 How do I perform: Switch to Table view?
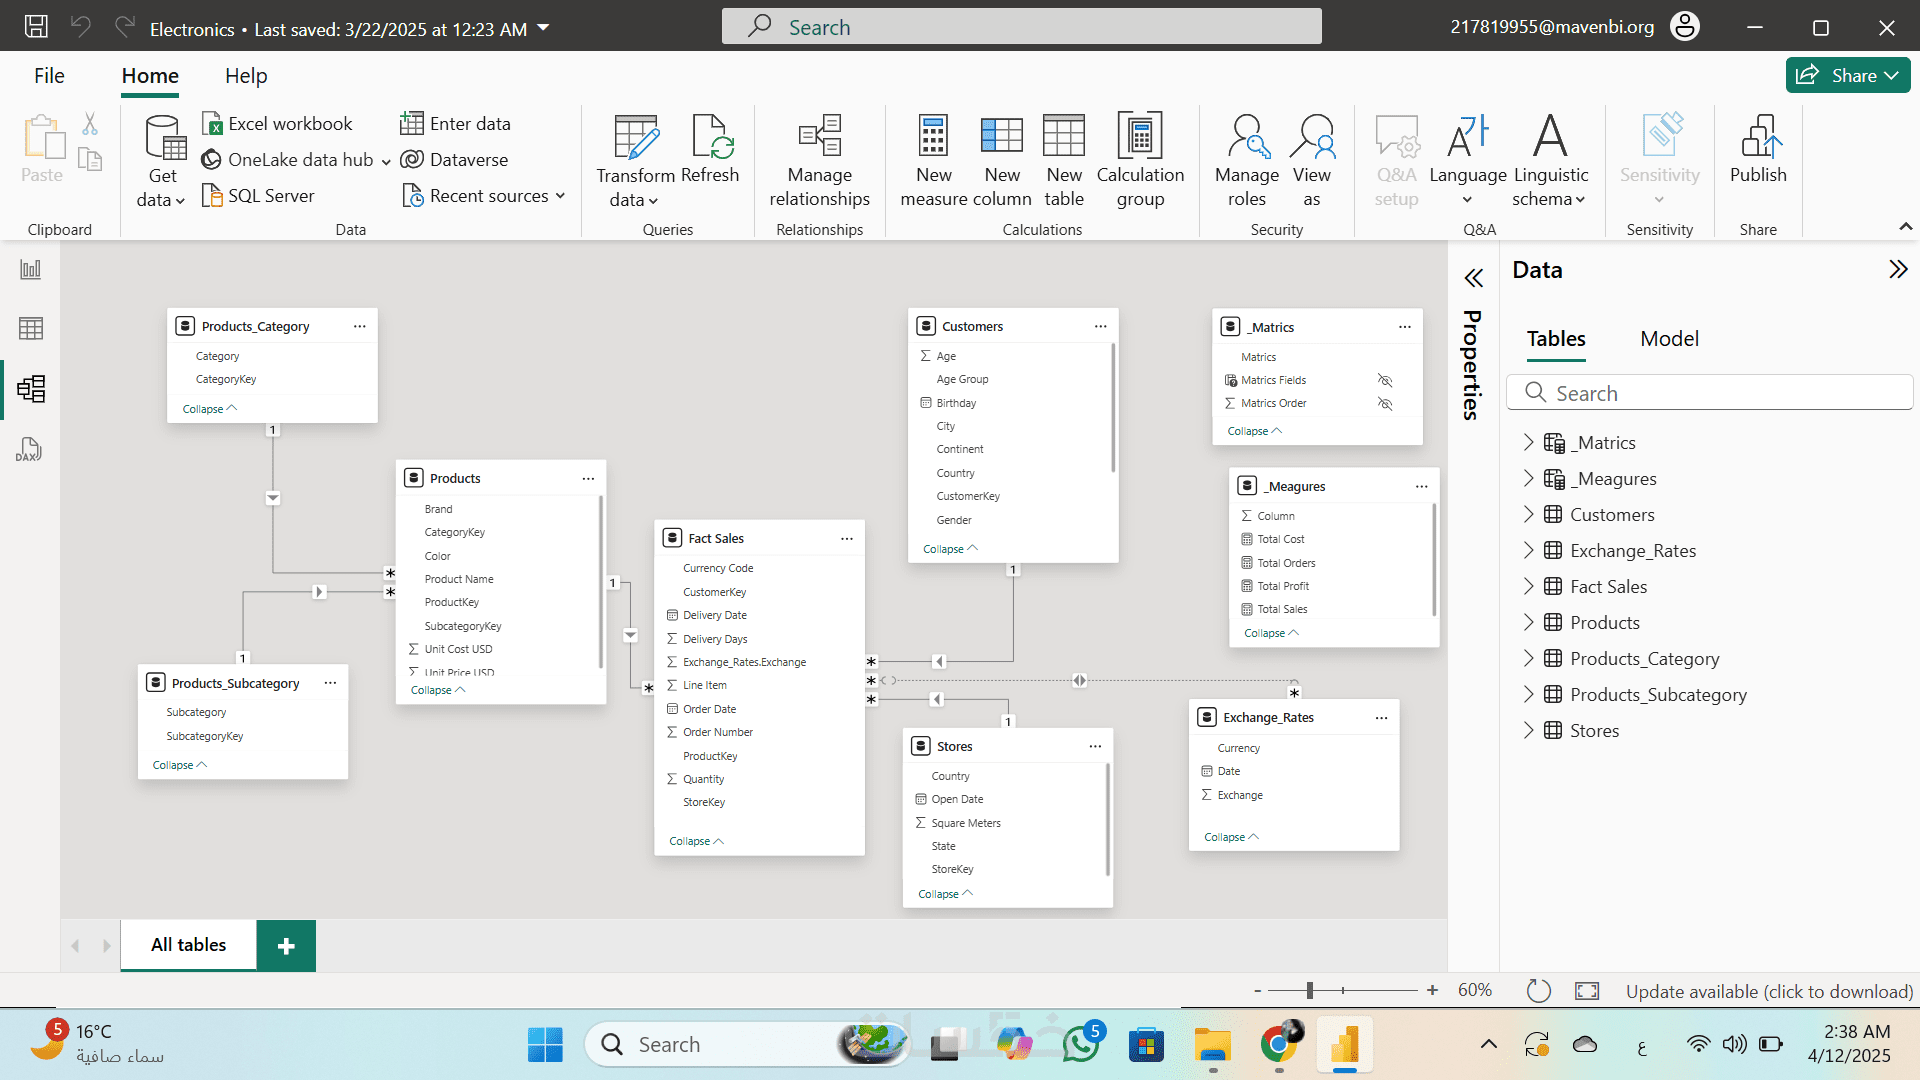31,329
